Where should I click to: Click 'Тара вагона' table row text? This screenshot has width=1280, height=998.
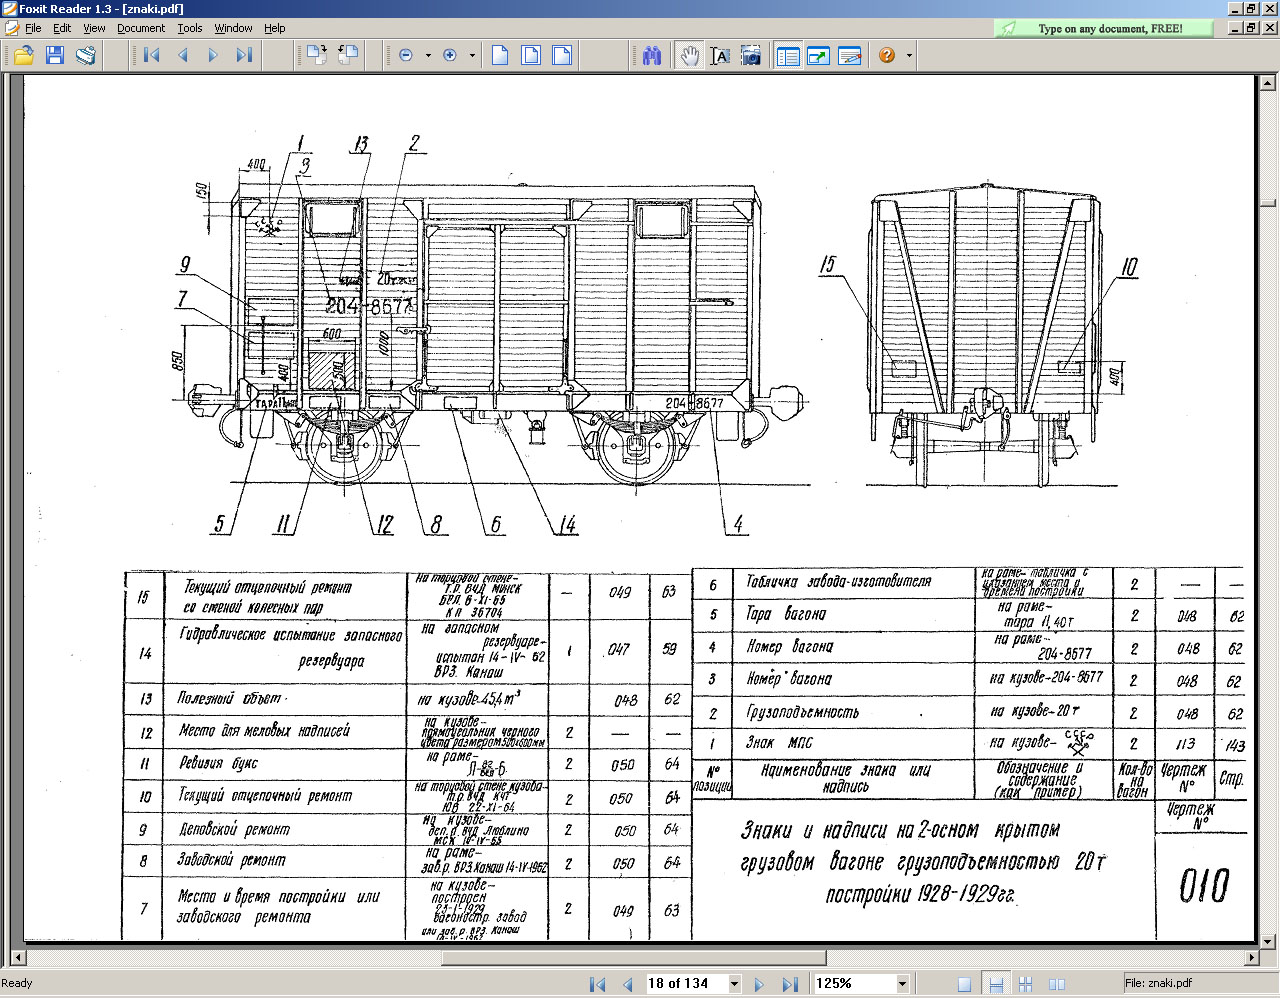[786, 614]
